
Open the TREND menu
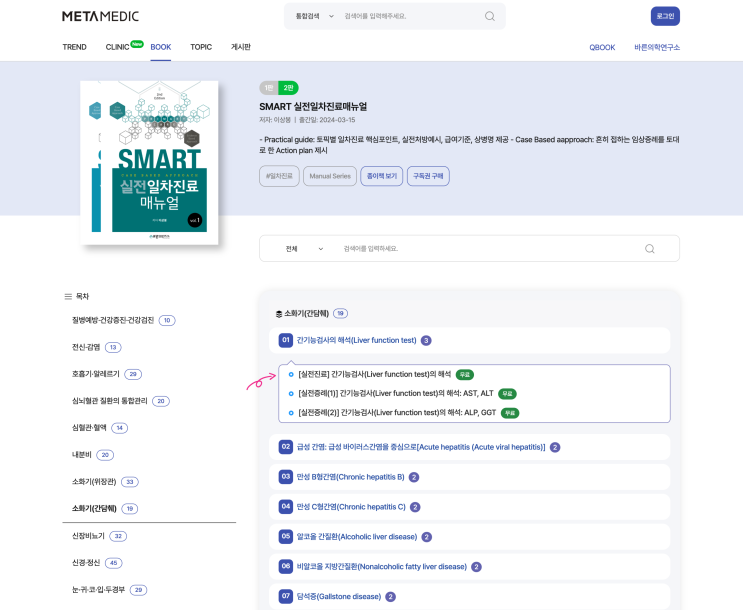pyautogui.click(x=74, y=47)
